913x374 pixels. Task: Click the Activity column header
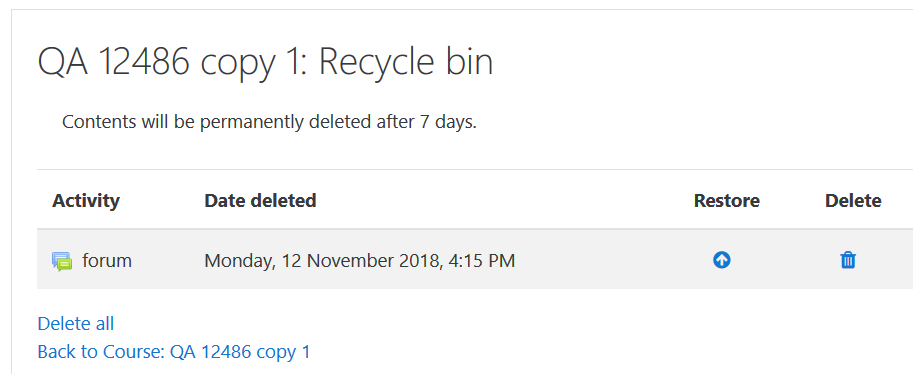point(86,200)
